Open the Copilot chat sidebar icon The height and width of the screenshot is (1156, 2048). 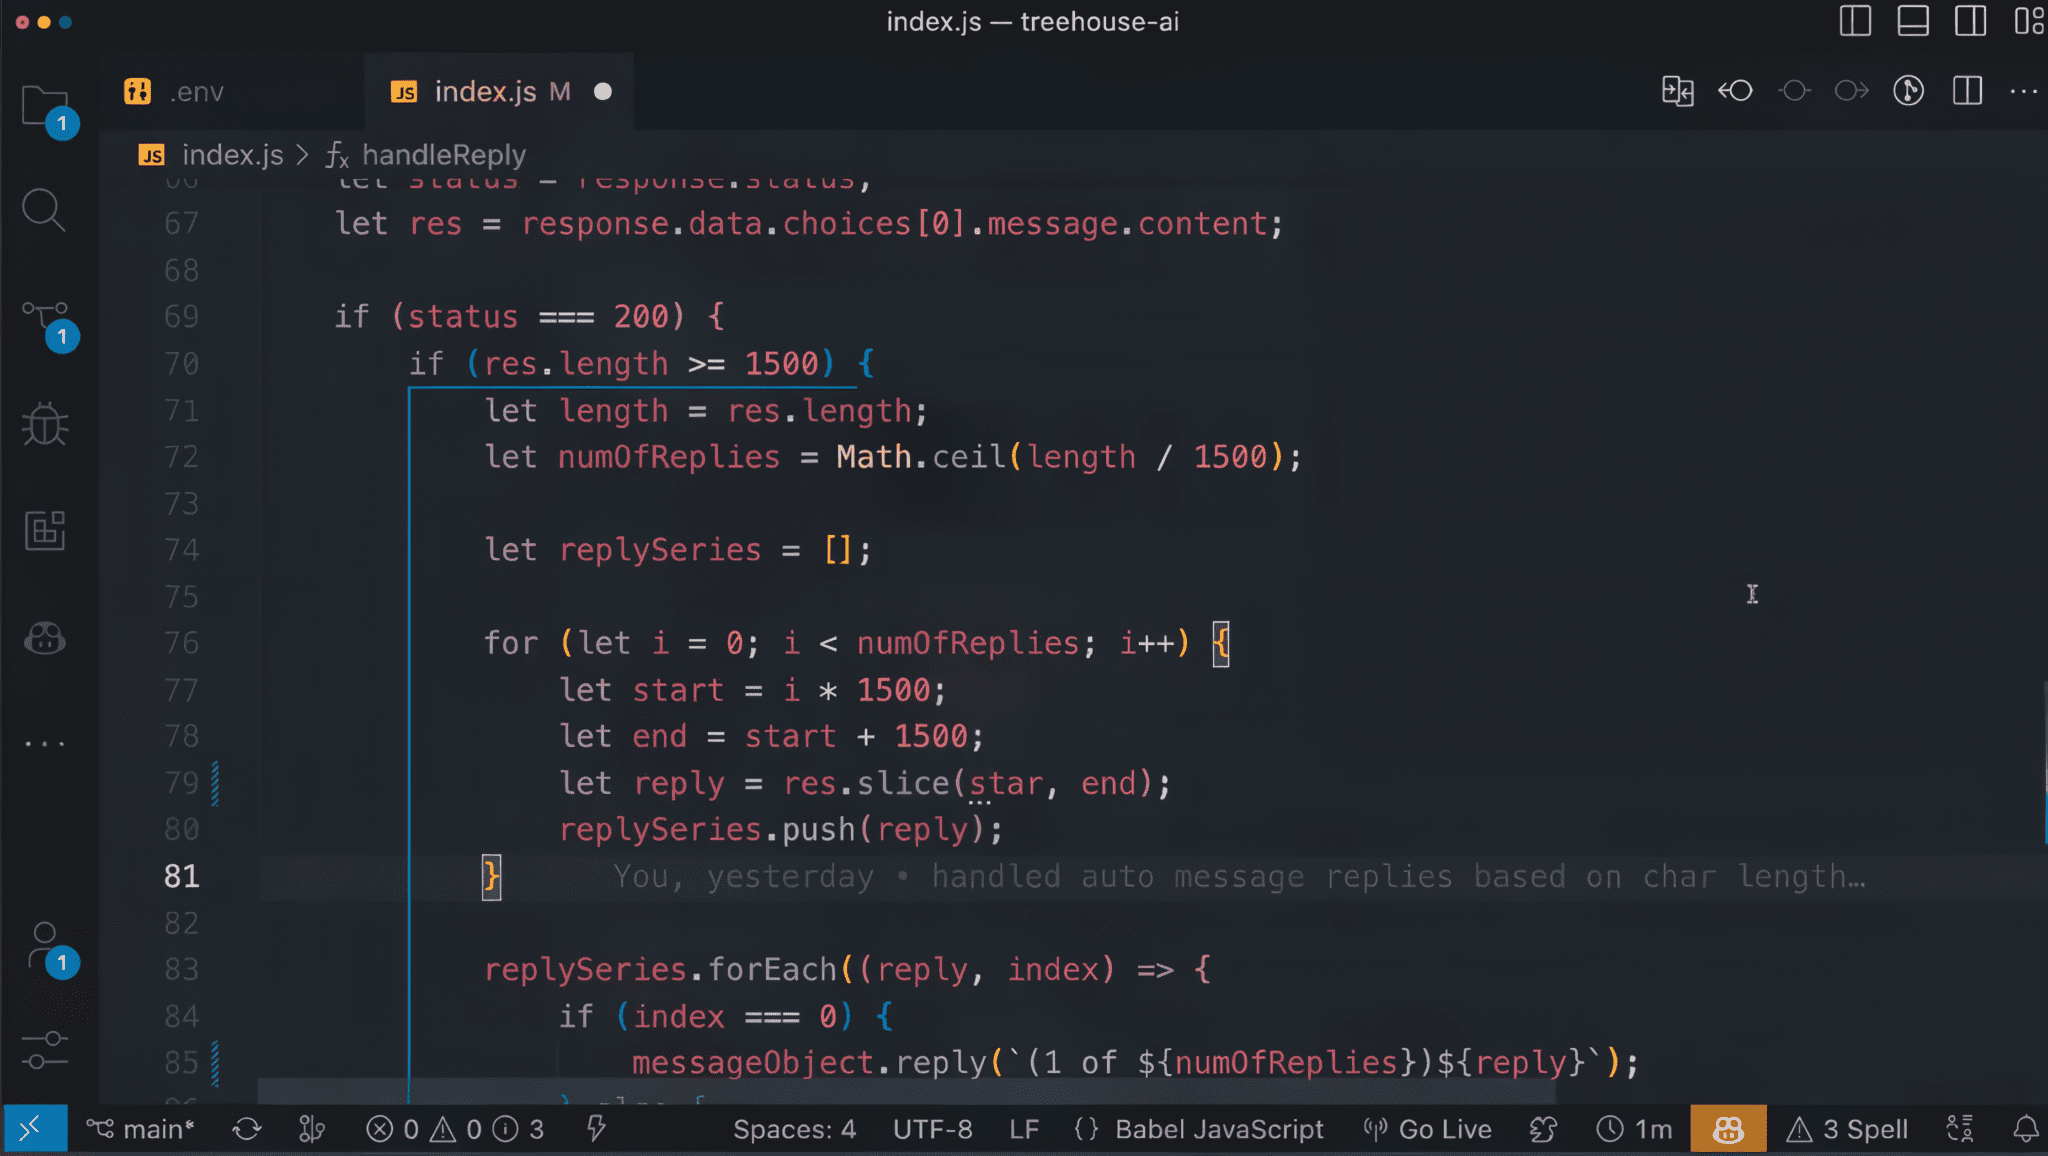coord(44,638)
